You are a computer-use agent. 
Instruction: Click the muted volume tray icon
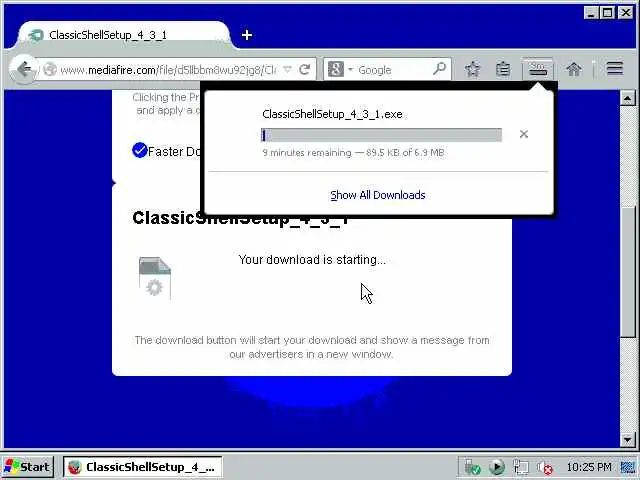click(x=545, y=467)
